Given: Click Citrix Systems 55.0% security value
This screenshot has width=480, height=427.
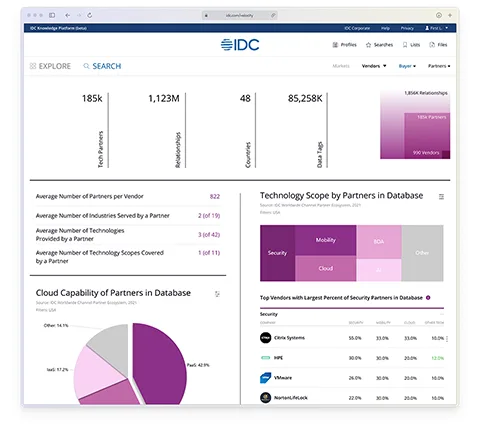Looking at the screenshot, I should [x=355, y=338].
